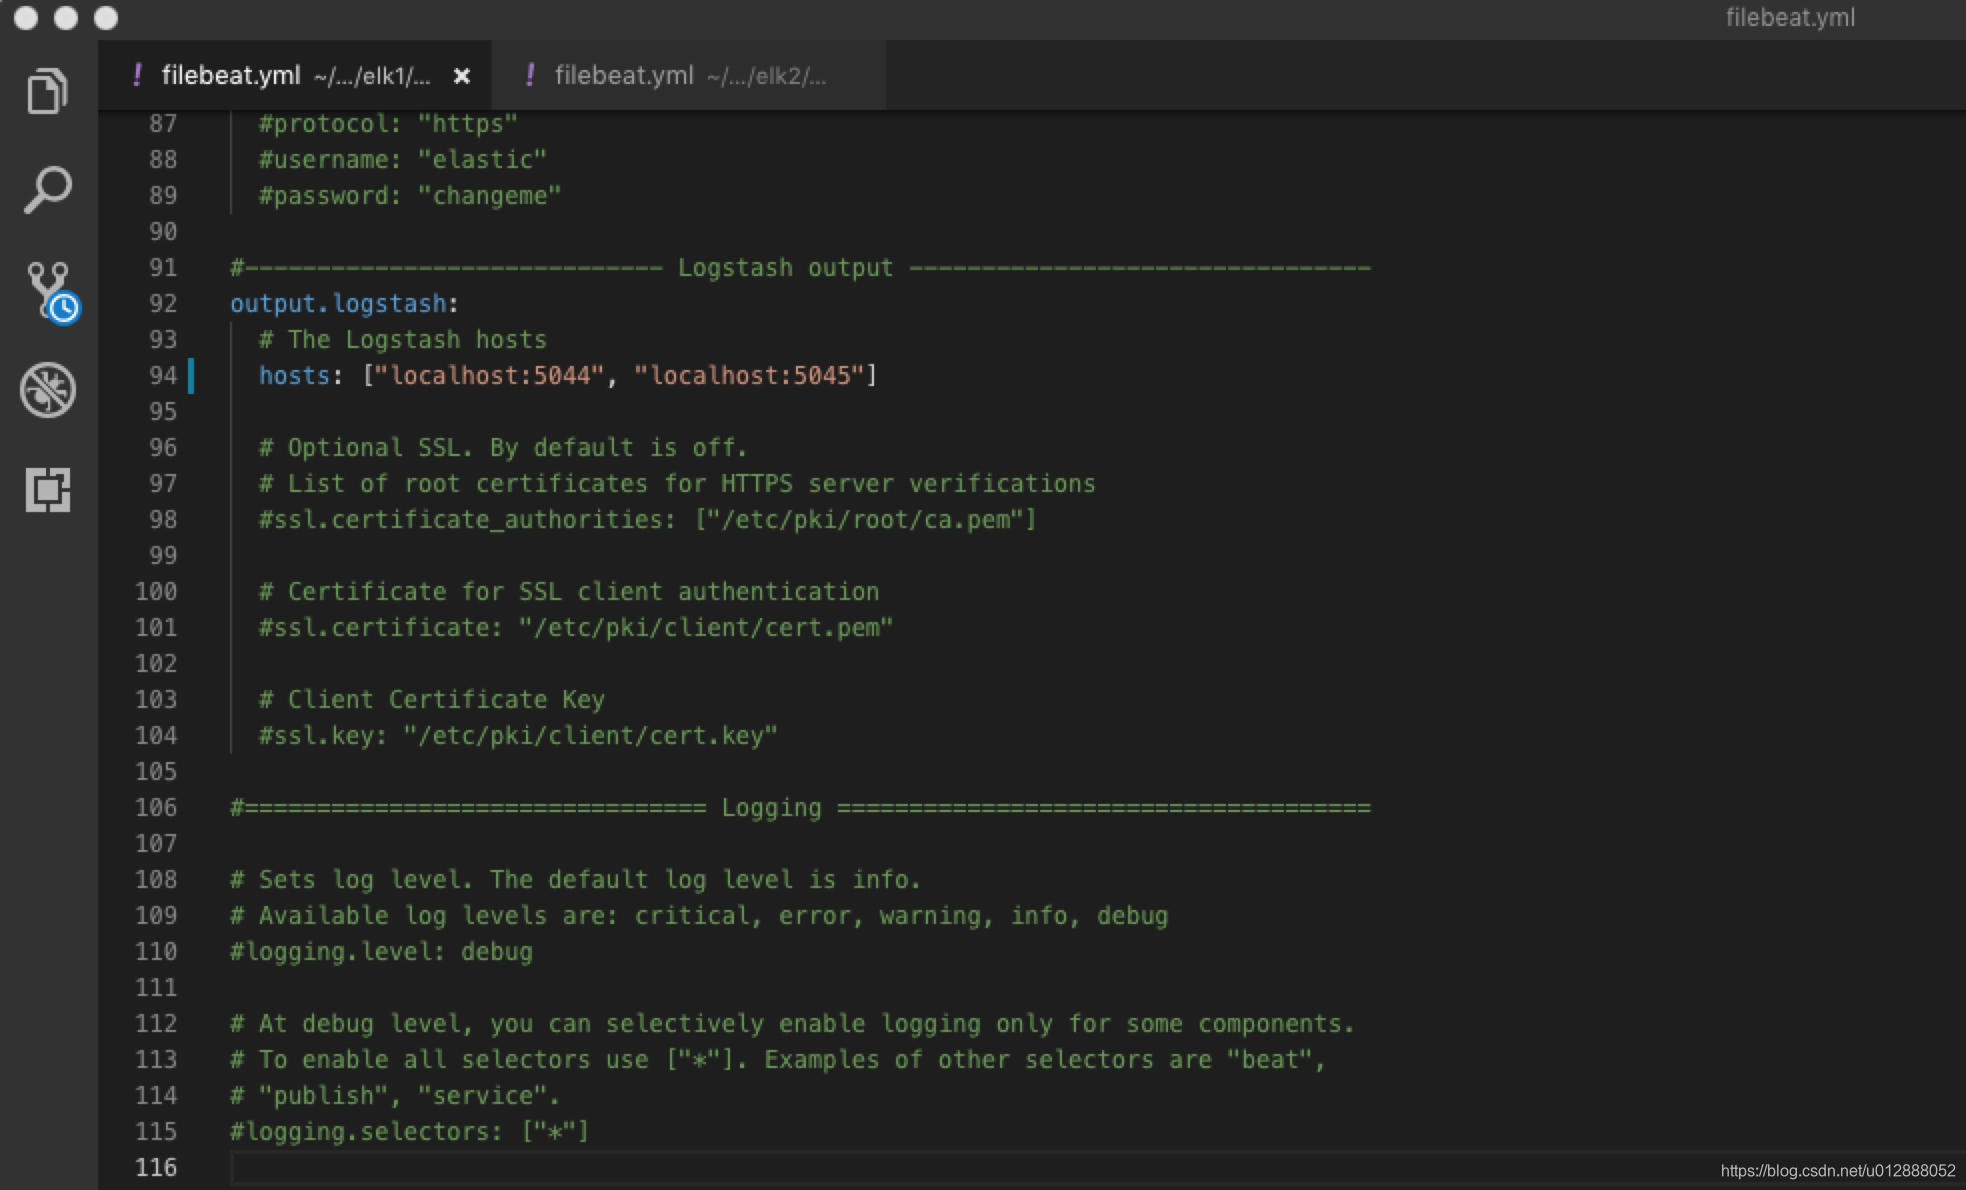This screenshot has height=1190, width=1966.
Task: Click the #logging.selectors: ["*"] line
Action: [x=410, y=1132]
